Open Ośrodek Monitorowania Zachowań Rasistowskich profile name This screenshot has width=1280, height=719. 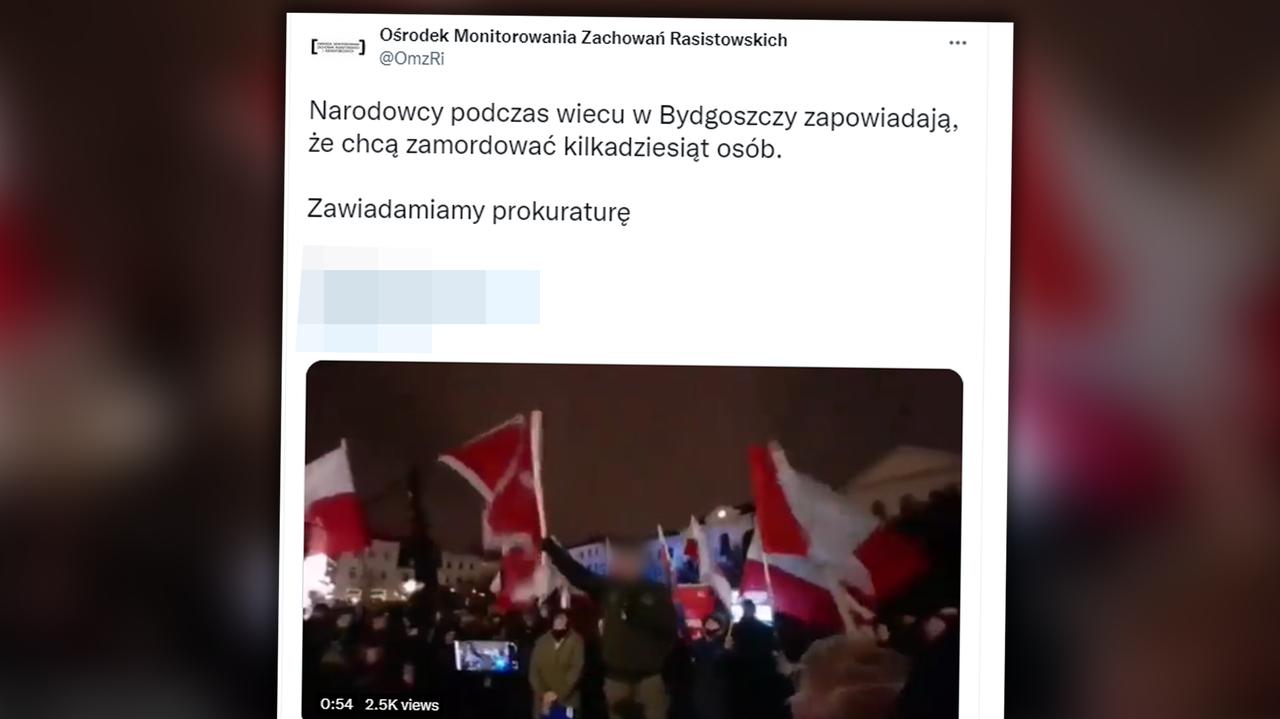pos(583,39)
